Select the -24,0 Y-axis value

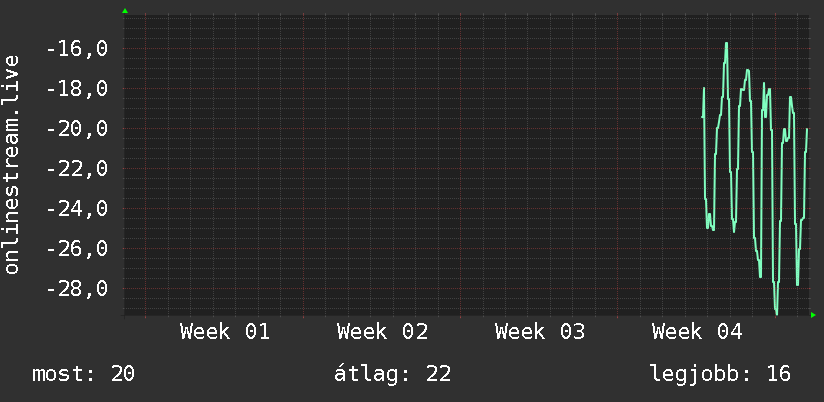pos(75,209)
